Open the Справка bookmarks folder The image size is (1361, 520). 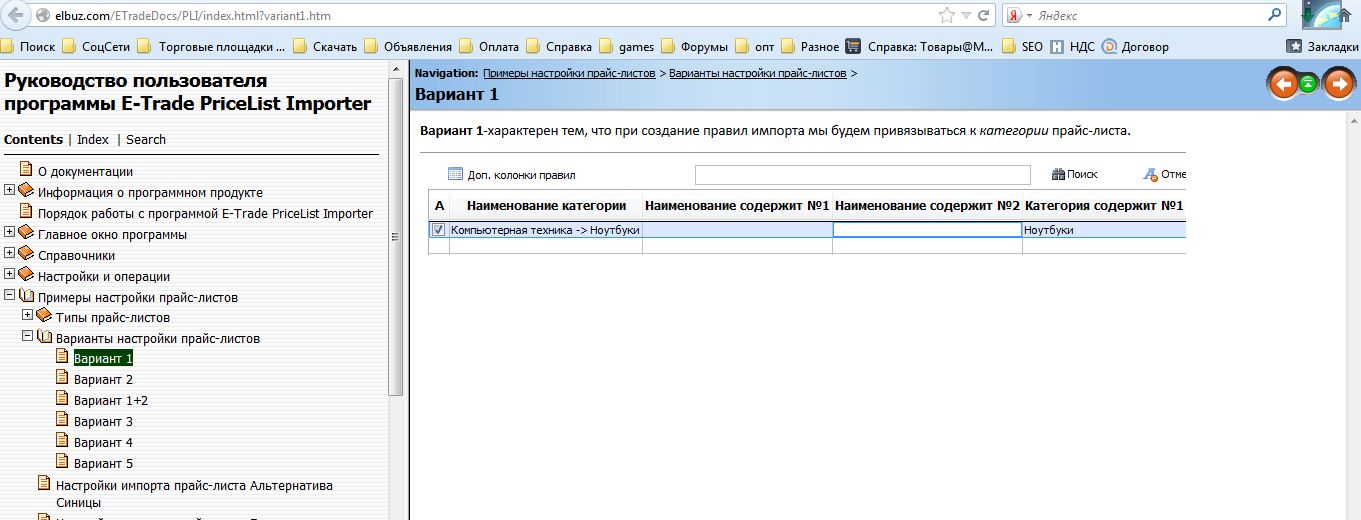[x=559, y=46]
